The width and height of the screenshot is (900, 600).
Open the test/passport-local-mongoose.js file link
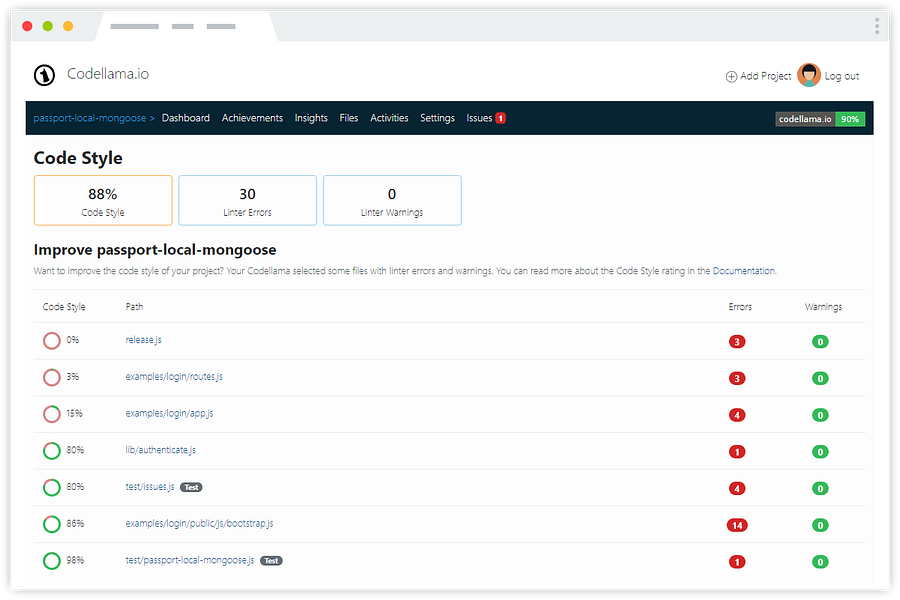pos(190,560)
